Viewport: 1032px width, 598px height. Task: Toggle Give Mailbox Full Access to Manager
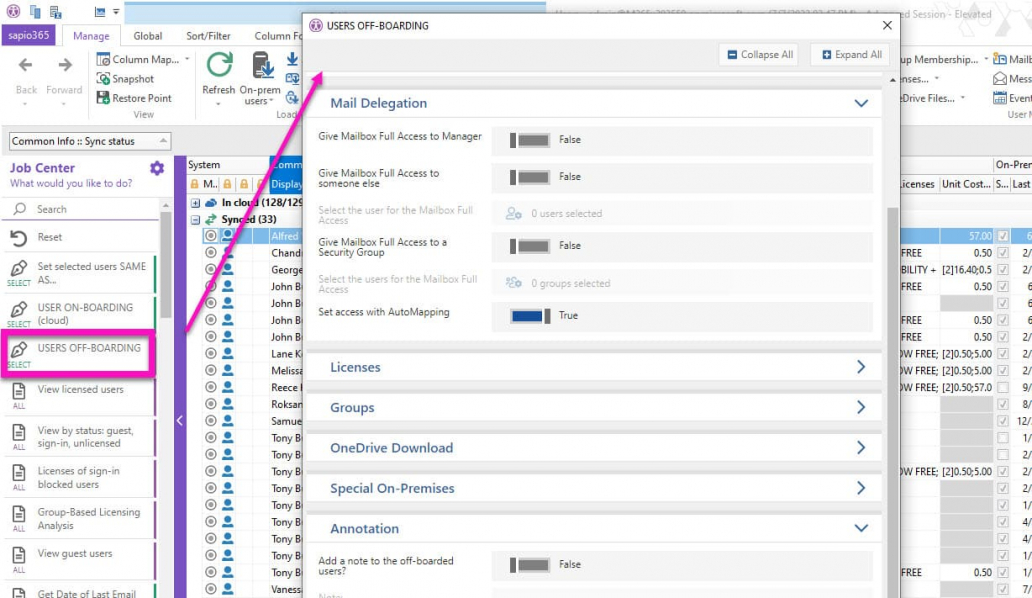(530, 140)
